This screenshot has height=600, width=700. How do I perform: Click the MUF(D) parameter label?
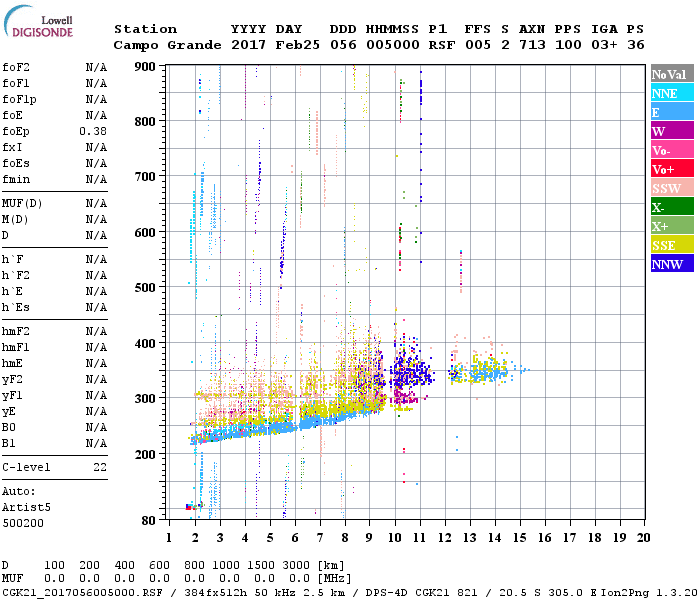(20, 203)
